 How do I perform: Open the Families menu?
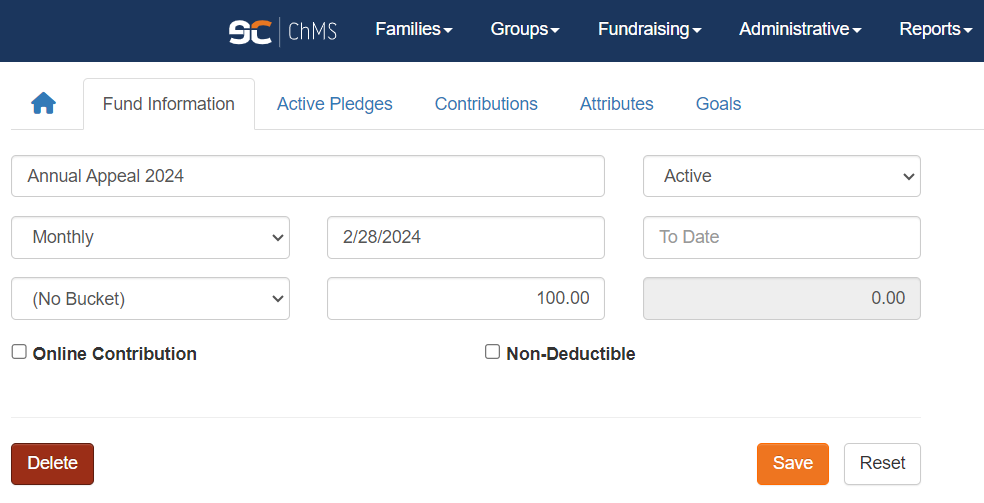click(414, 29)
